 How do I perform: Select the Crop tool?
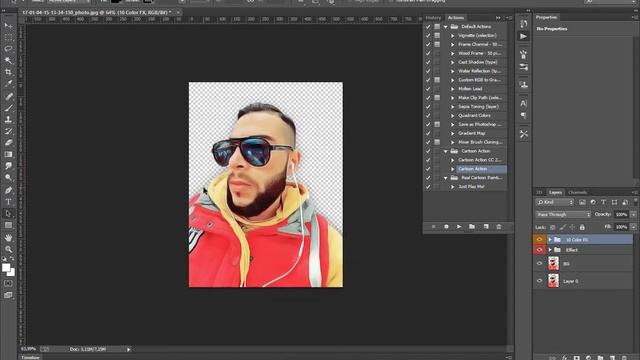coord(8,72)
